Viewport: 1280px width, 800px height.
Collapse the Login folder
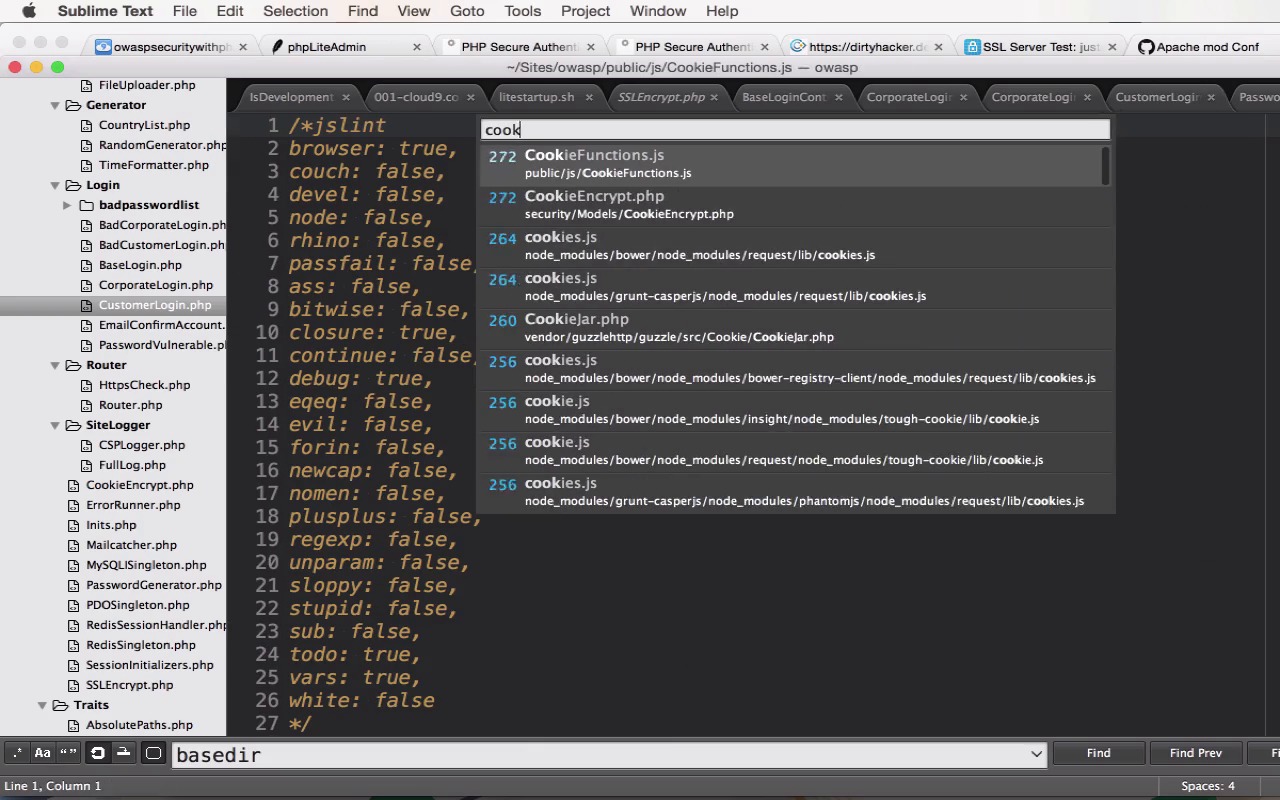tap(55, 185)
